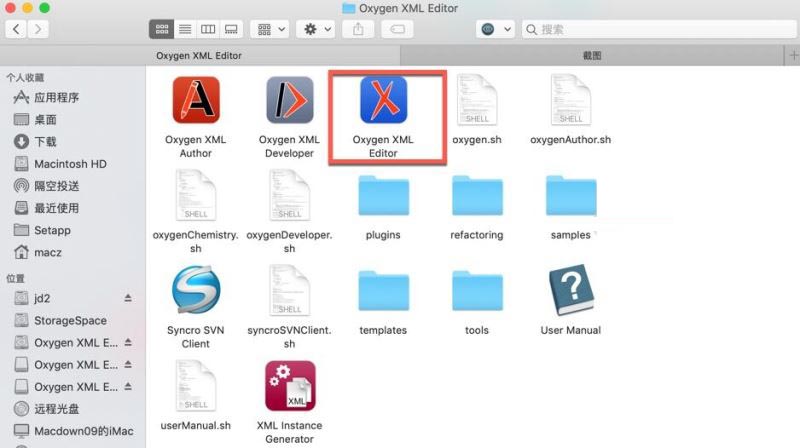This screenshot has height=448, width=800.
Task: Switch to the 截图 tab
Action: click(x=592, y=56)
